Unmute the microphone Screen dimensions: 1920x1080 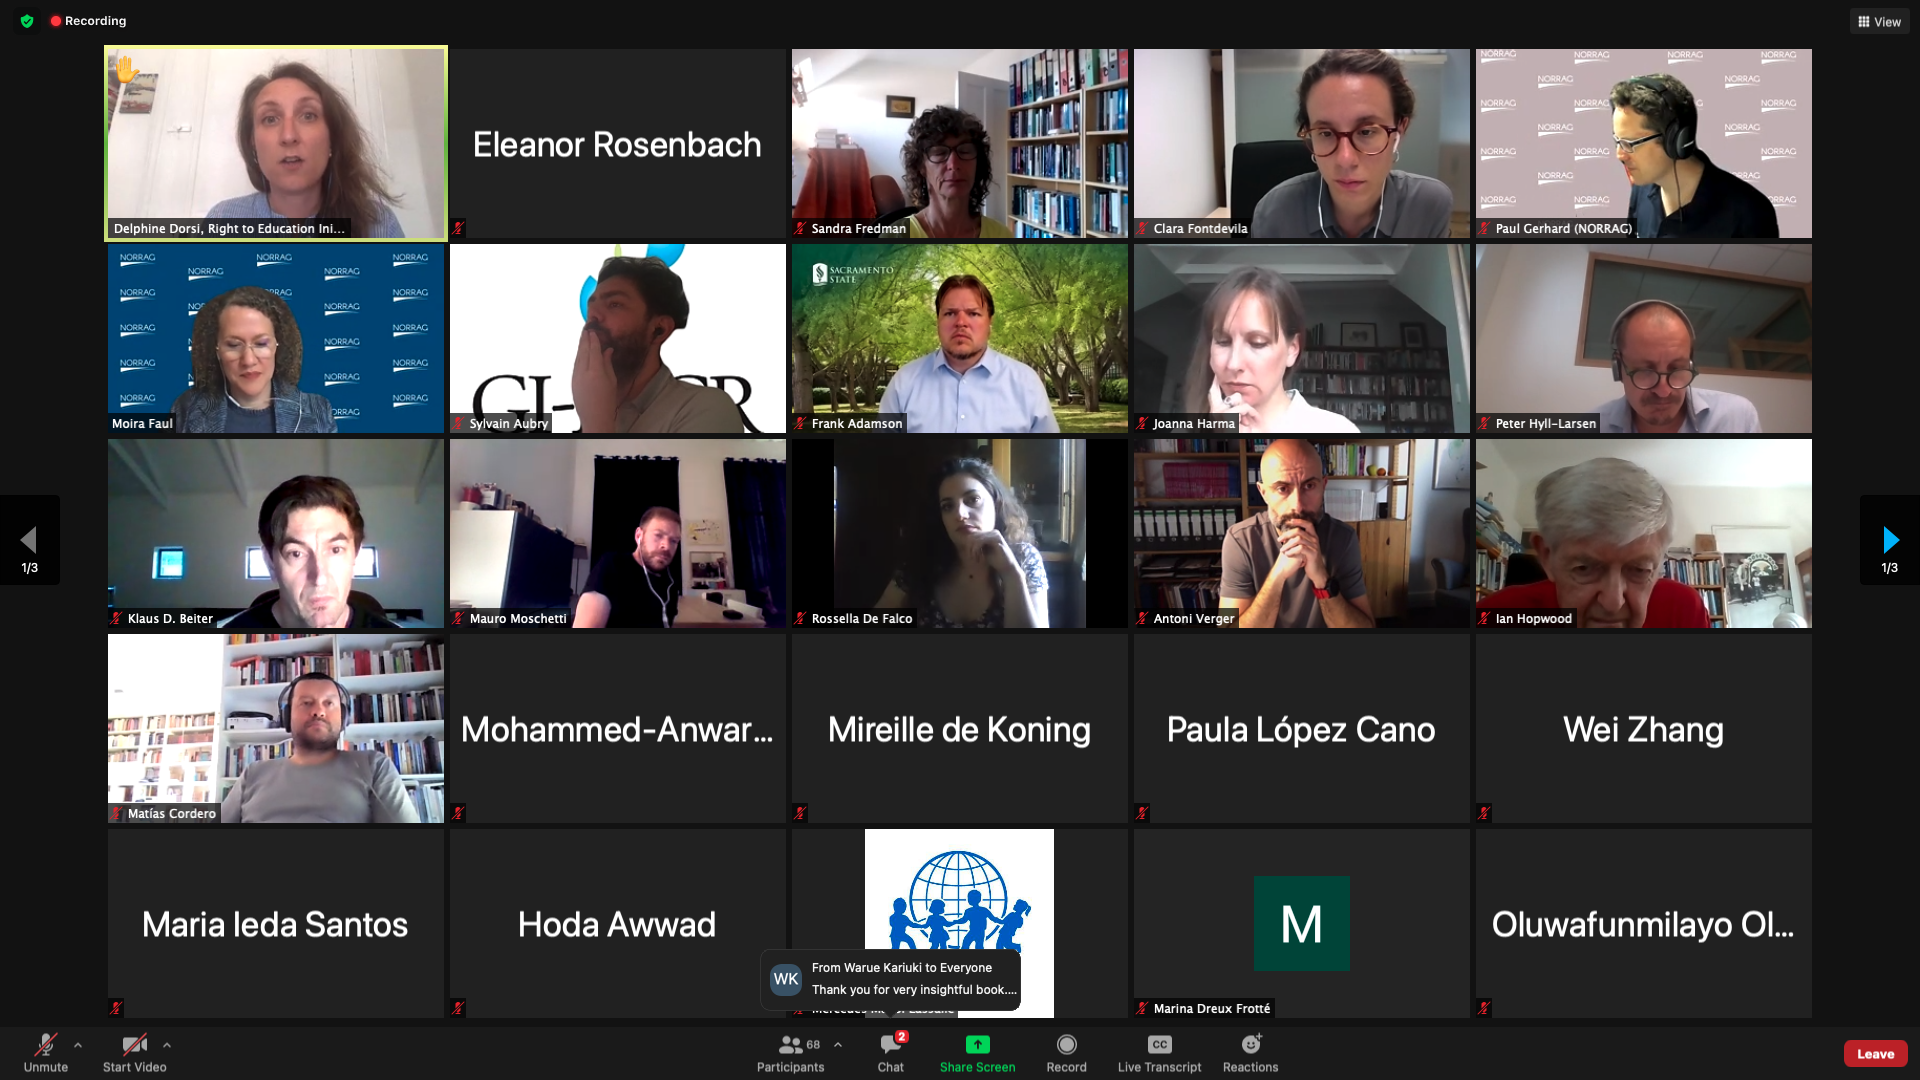pyautogui.click(x=45, y=1053)
